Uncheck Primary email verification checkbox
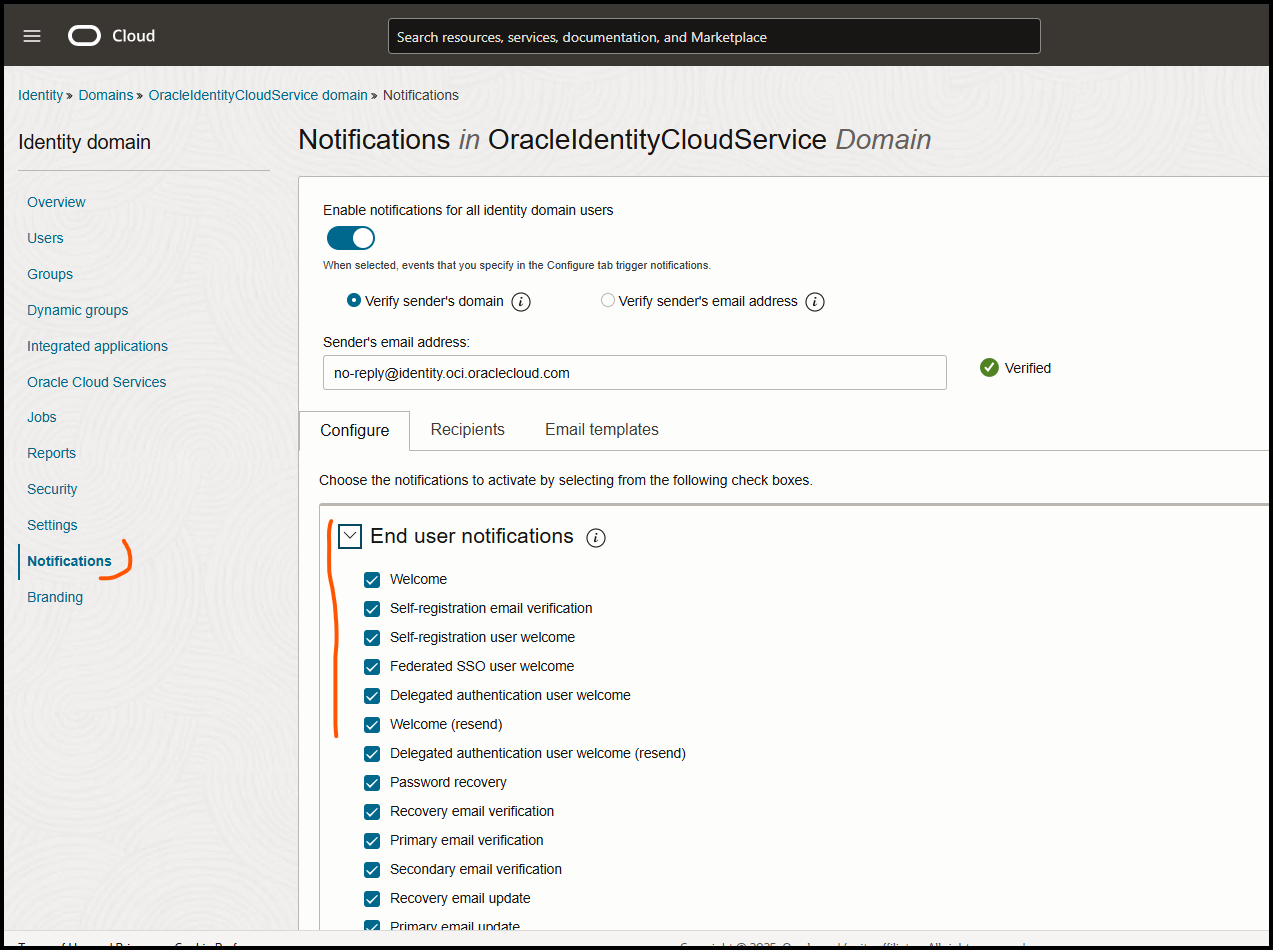This screenshot has height=950, width=1273. (372, 841)
